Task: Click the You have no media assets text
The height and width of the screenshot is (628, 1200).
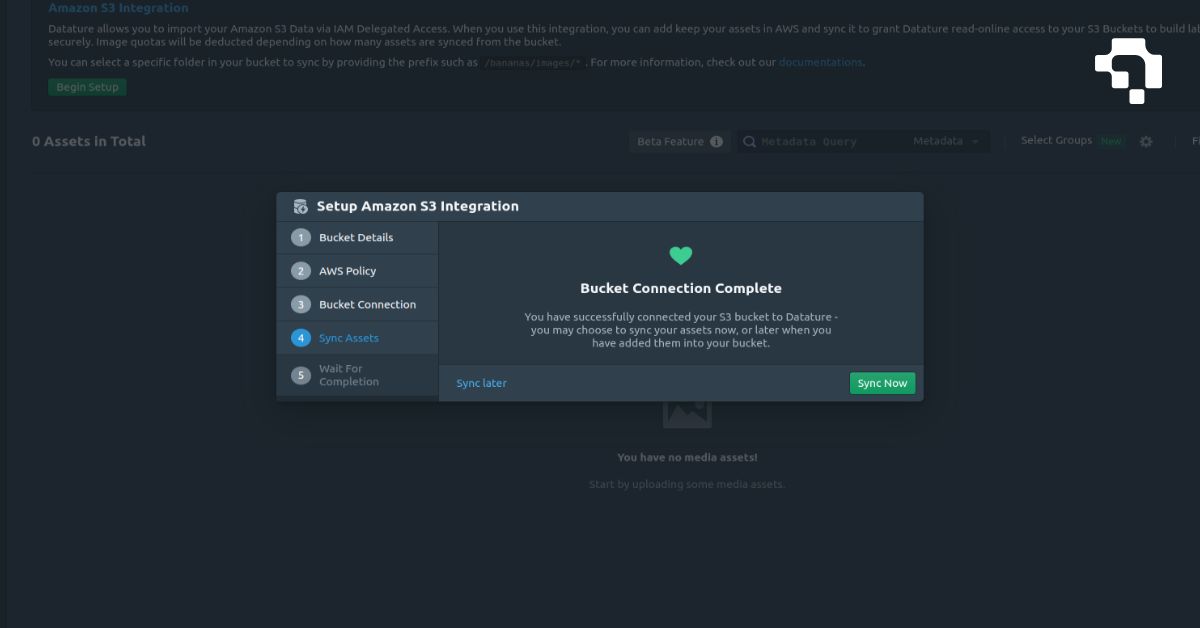Action: [x=687, y=457]
